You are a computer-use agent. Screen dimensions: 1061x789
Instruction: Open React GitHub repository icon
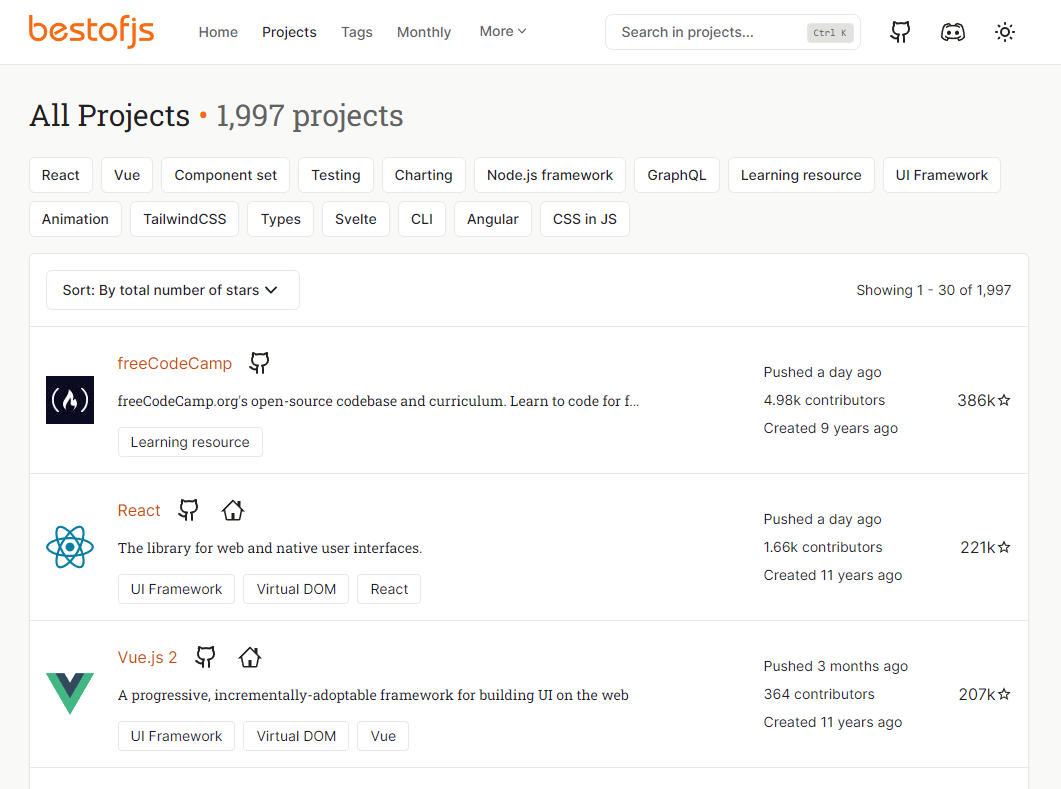click(x=188, y=510)
